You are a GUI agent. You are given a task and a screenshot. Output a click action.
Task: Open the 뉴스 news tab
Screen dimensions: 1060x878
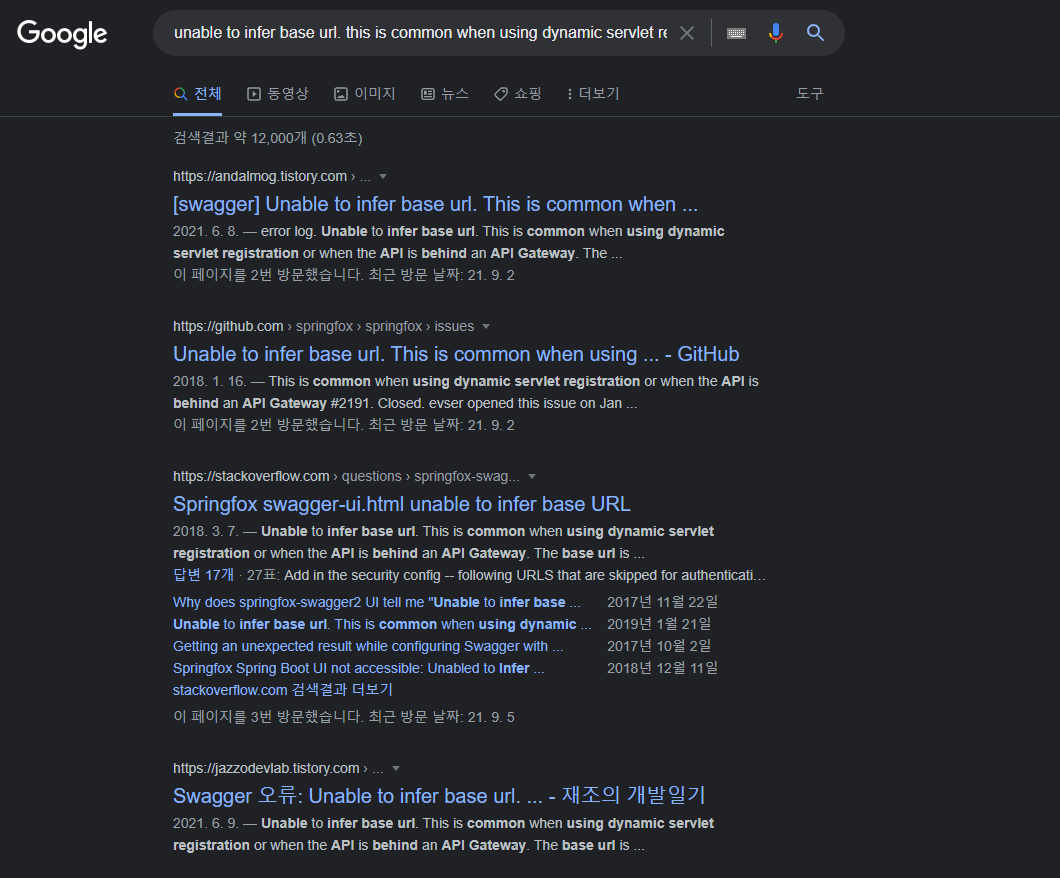click(x=445, y=93)
